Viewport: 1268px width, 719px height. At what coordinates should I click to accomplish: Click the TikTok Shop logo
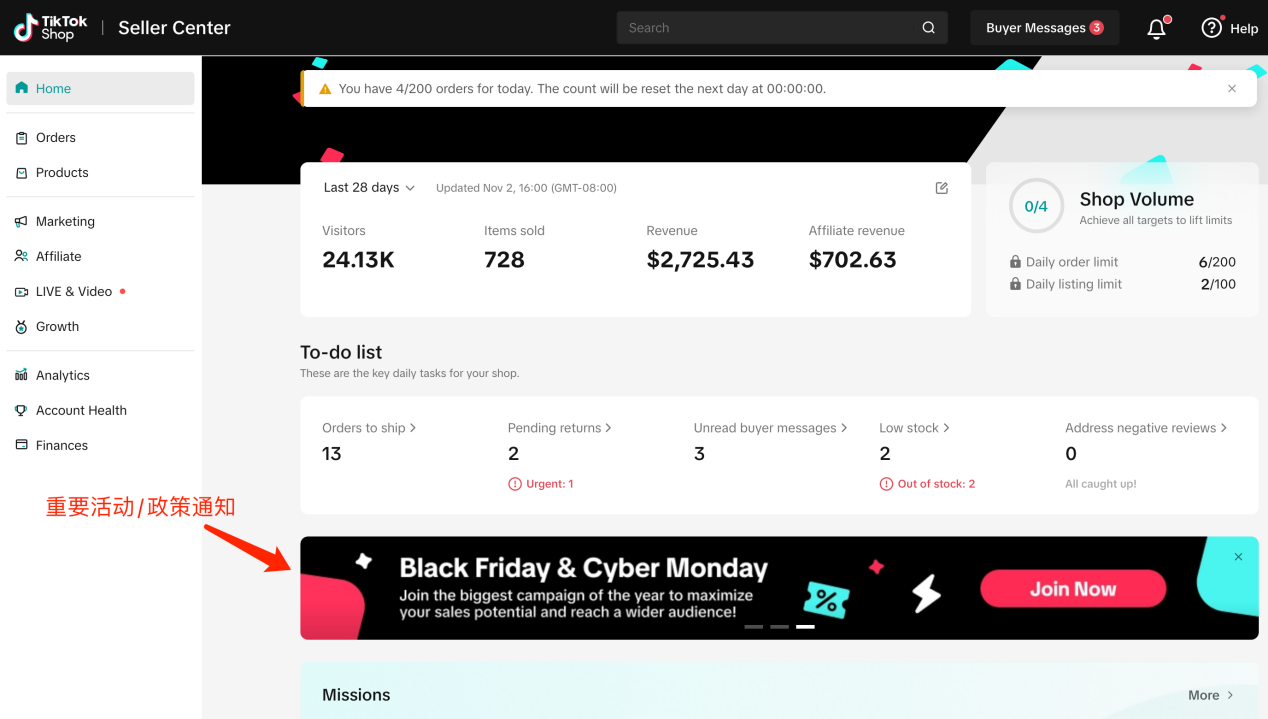[50, 28]
